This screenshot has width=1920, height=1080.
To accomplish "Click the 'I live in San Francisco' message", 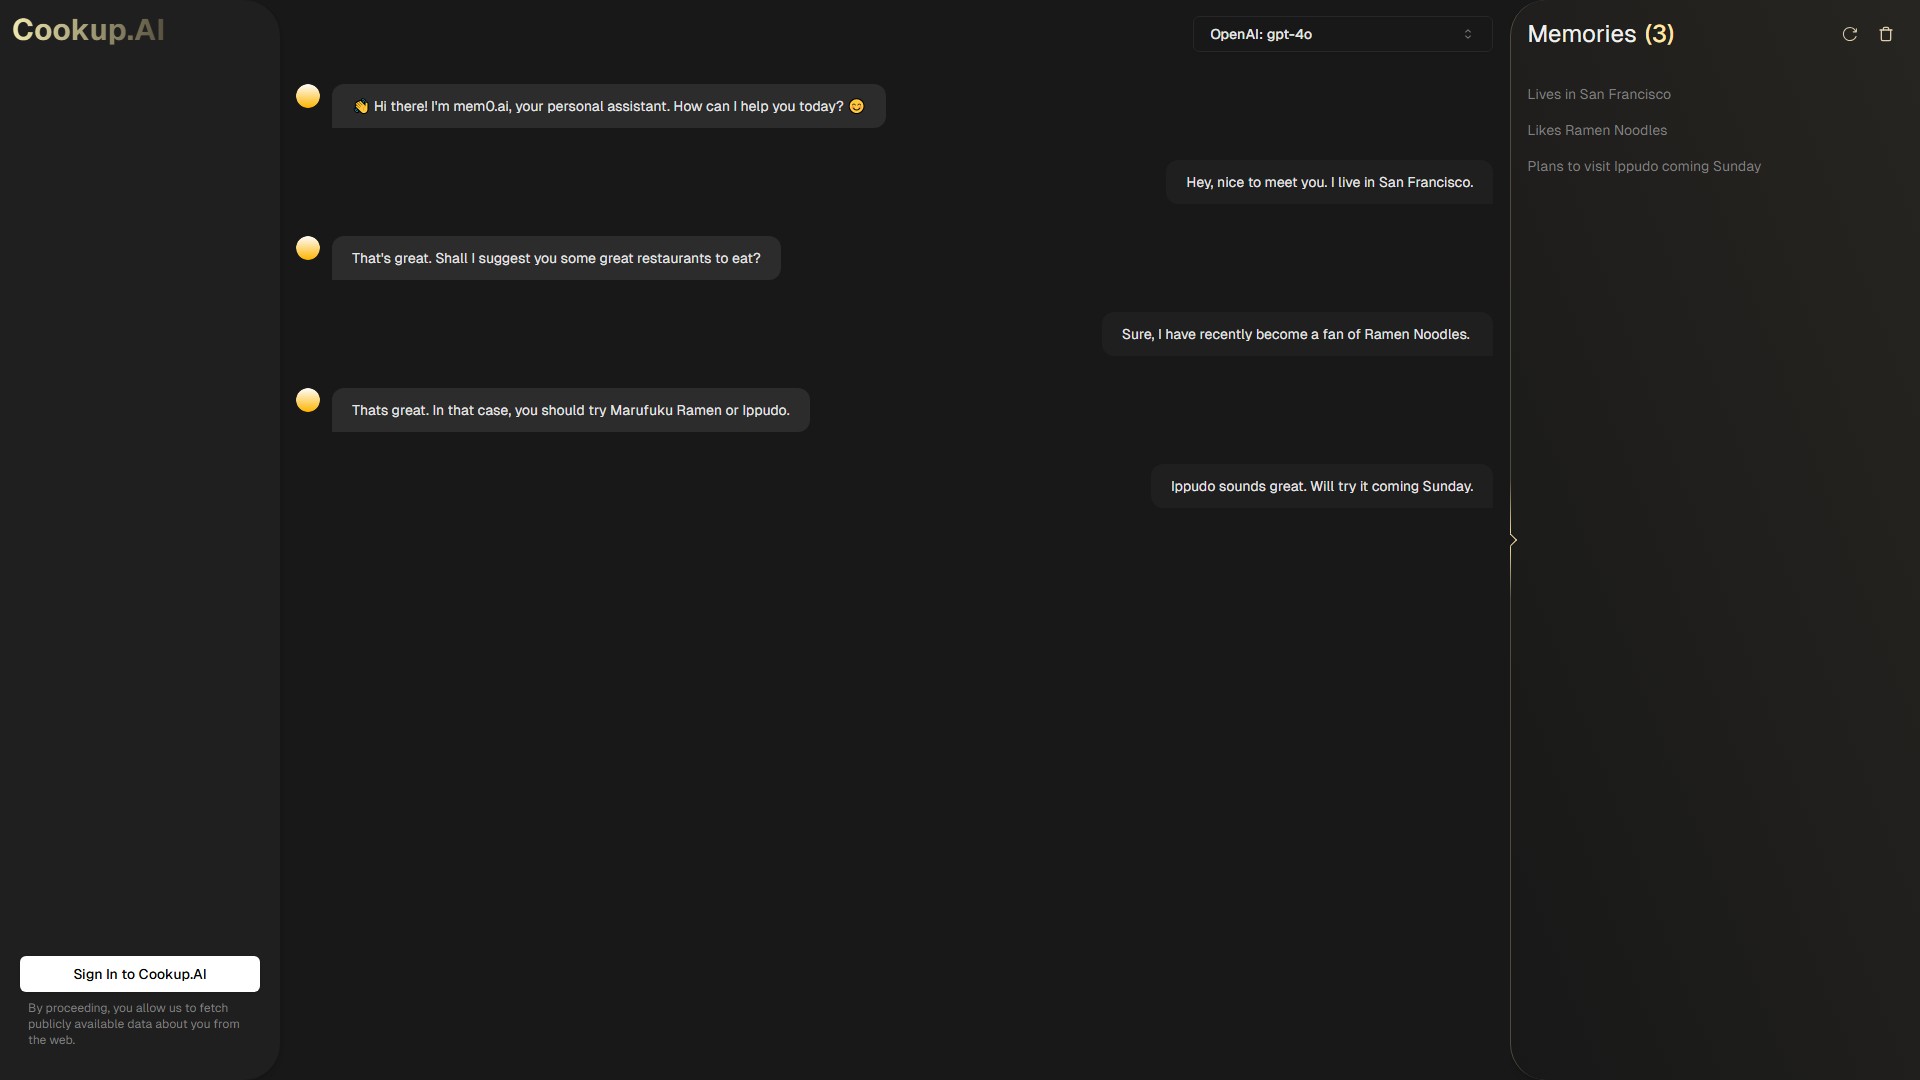I will (x=1329, y=182).
